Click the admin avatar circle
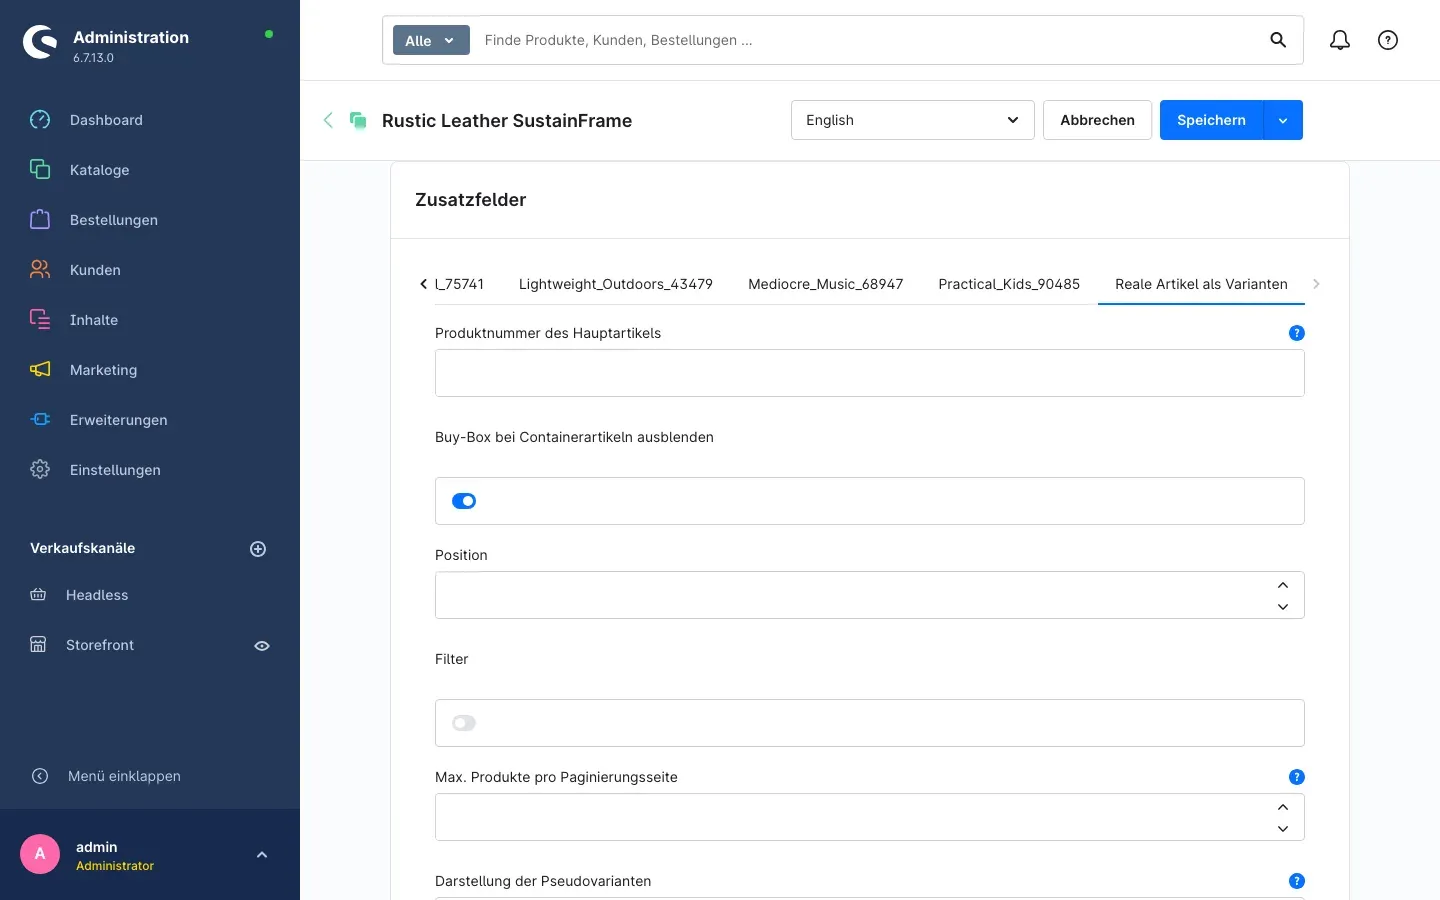 40,854
